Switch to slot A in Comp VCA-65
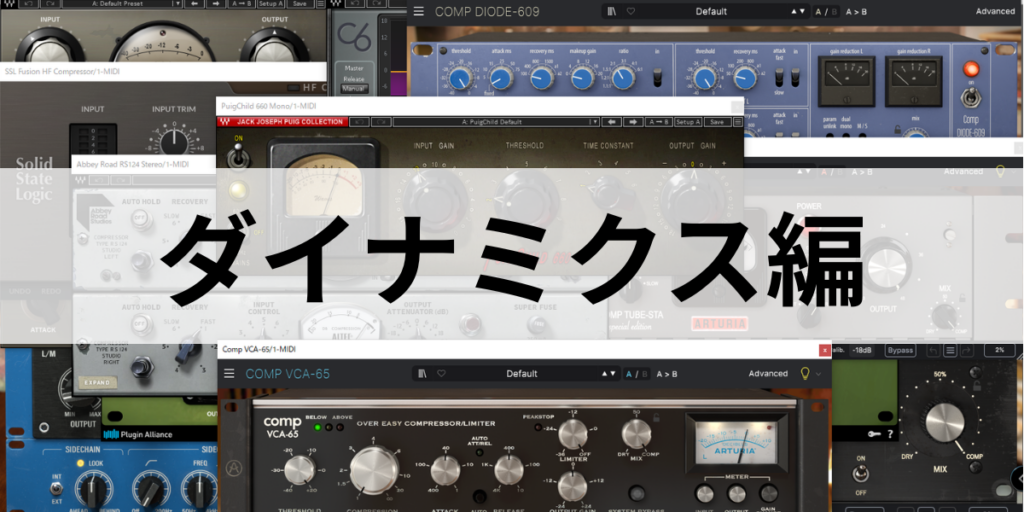The height and width of the screenshot is (512, 1024). coord(629,374)
